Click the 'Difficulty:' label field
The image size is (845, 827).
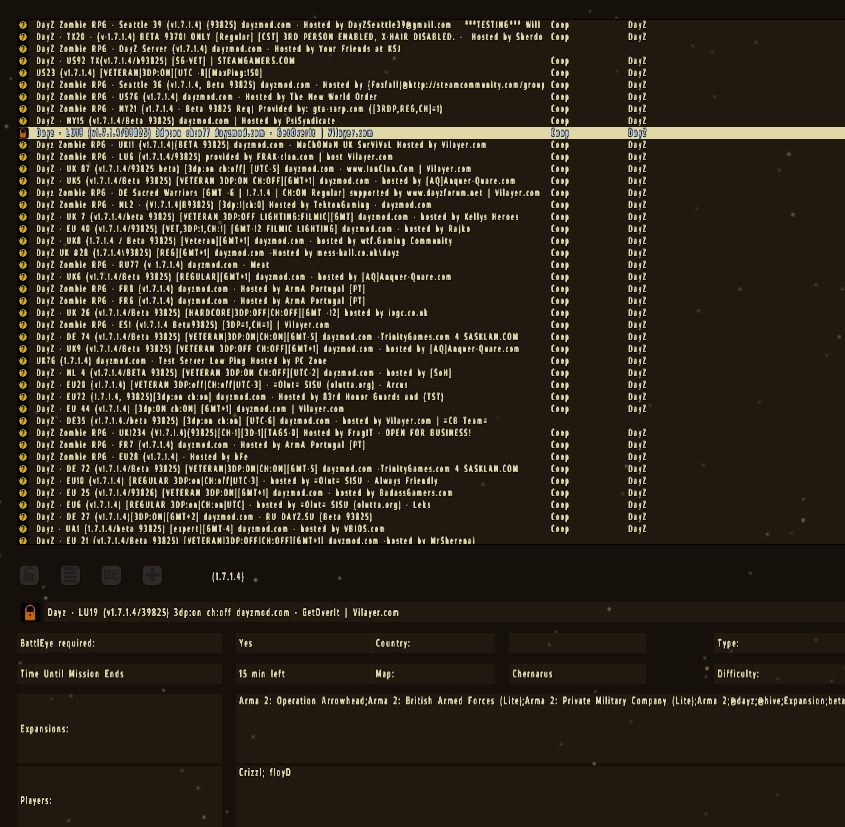[779, 674]
